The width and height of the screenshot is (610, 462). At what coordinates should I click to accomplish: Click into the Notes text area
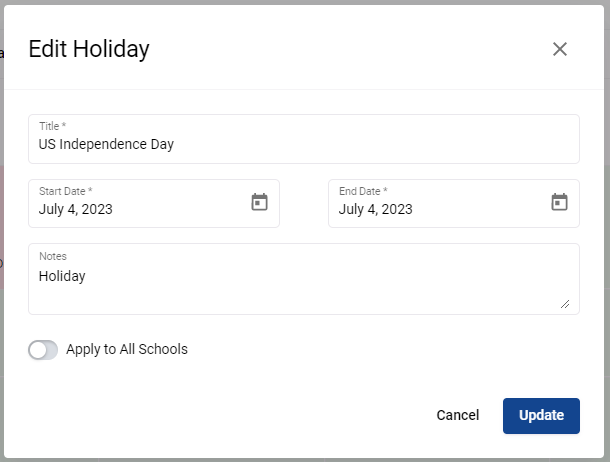pyautogui.click(x=304, y=279)
